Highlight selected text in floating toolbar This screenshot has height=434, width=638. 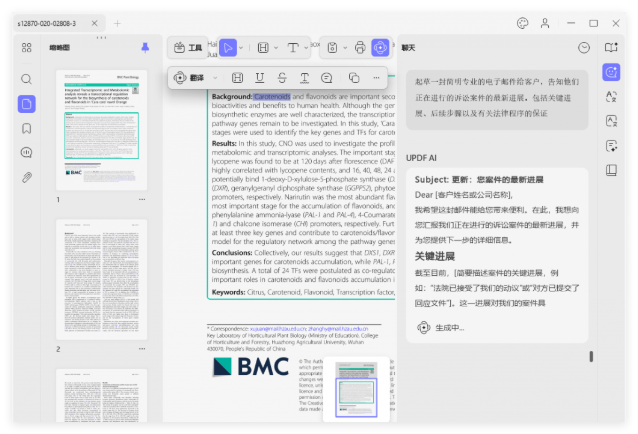(x=237, y=78)
